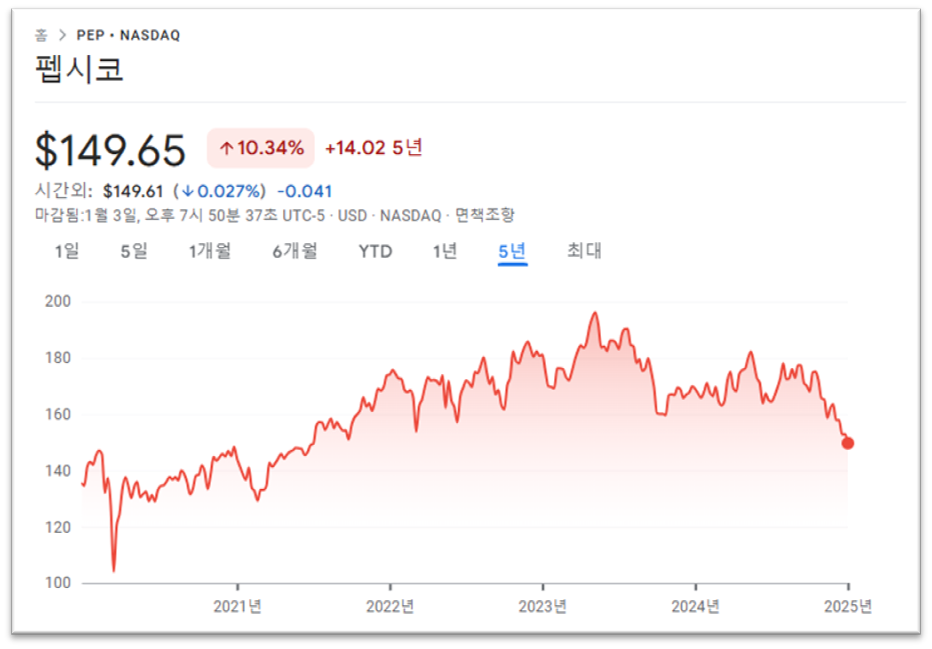Click the 펩시코 company title
Viewport: 932px width, 649px height.
click(79, 68)
